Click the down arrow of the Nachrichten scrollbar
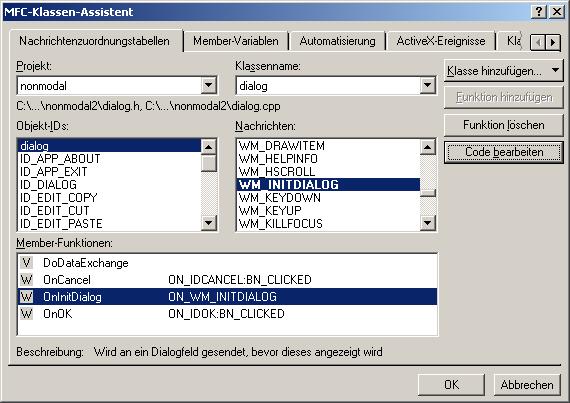Viewport: 570px width, 403px height. 428,223
